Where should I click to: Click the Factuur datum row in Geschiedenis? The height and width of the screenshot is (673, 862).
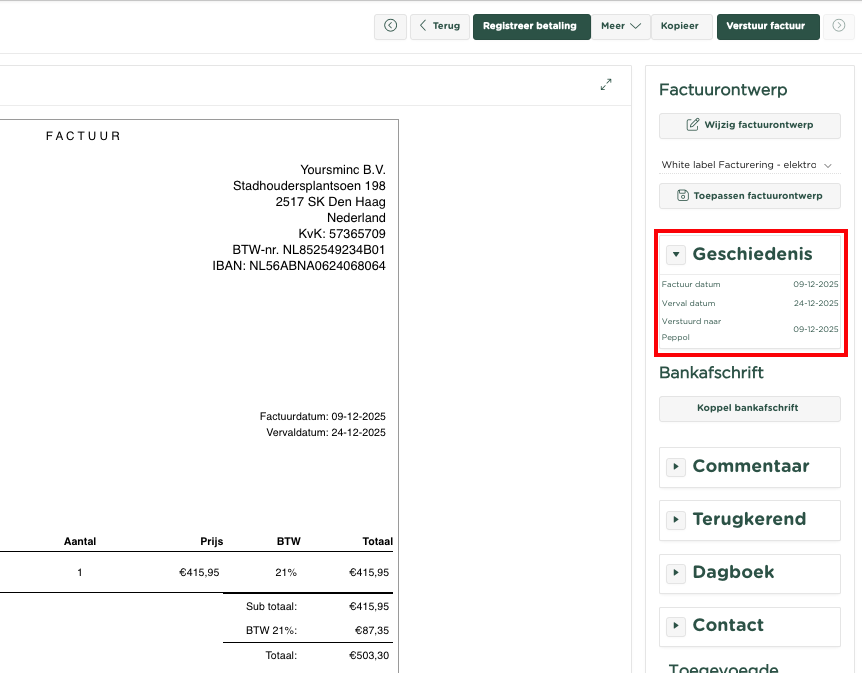click(x=750, y=285)
